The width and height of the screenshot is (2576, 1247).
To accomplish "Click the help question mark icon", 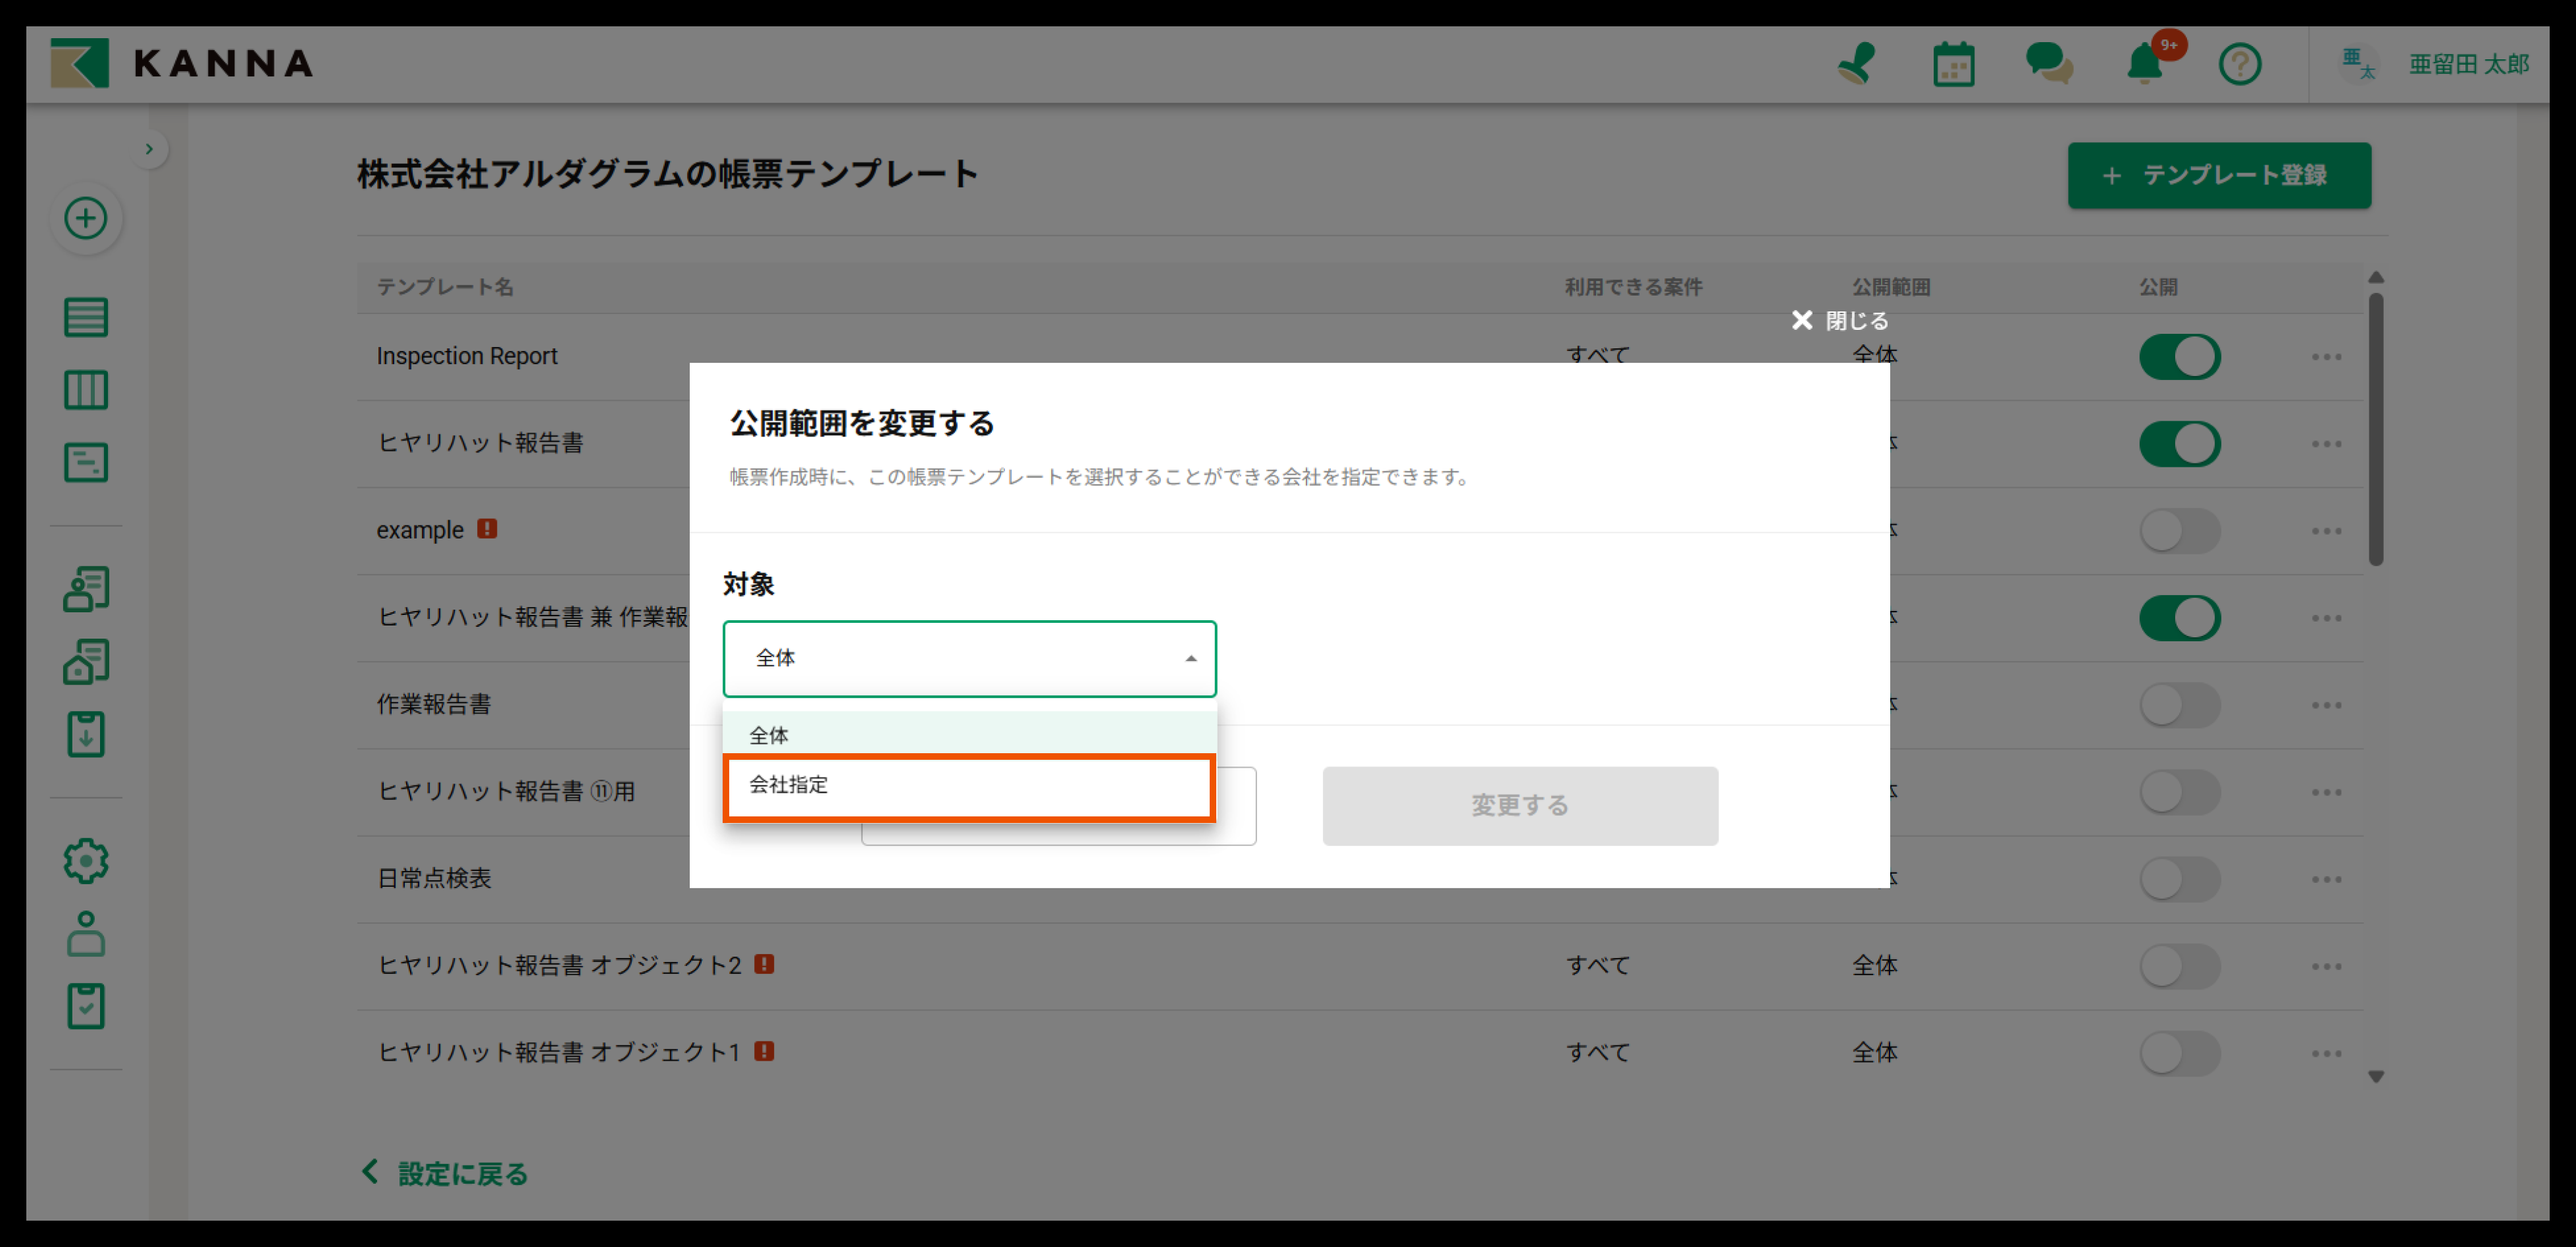I will (x=2239, y=65).
